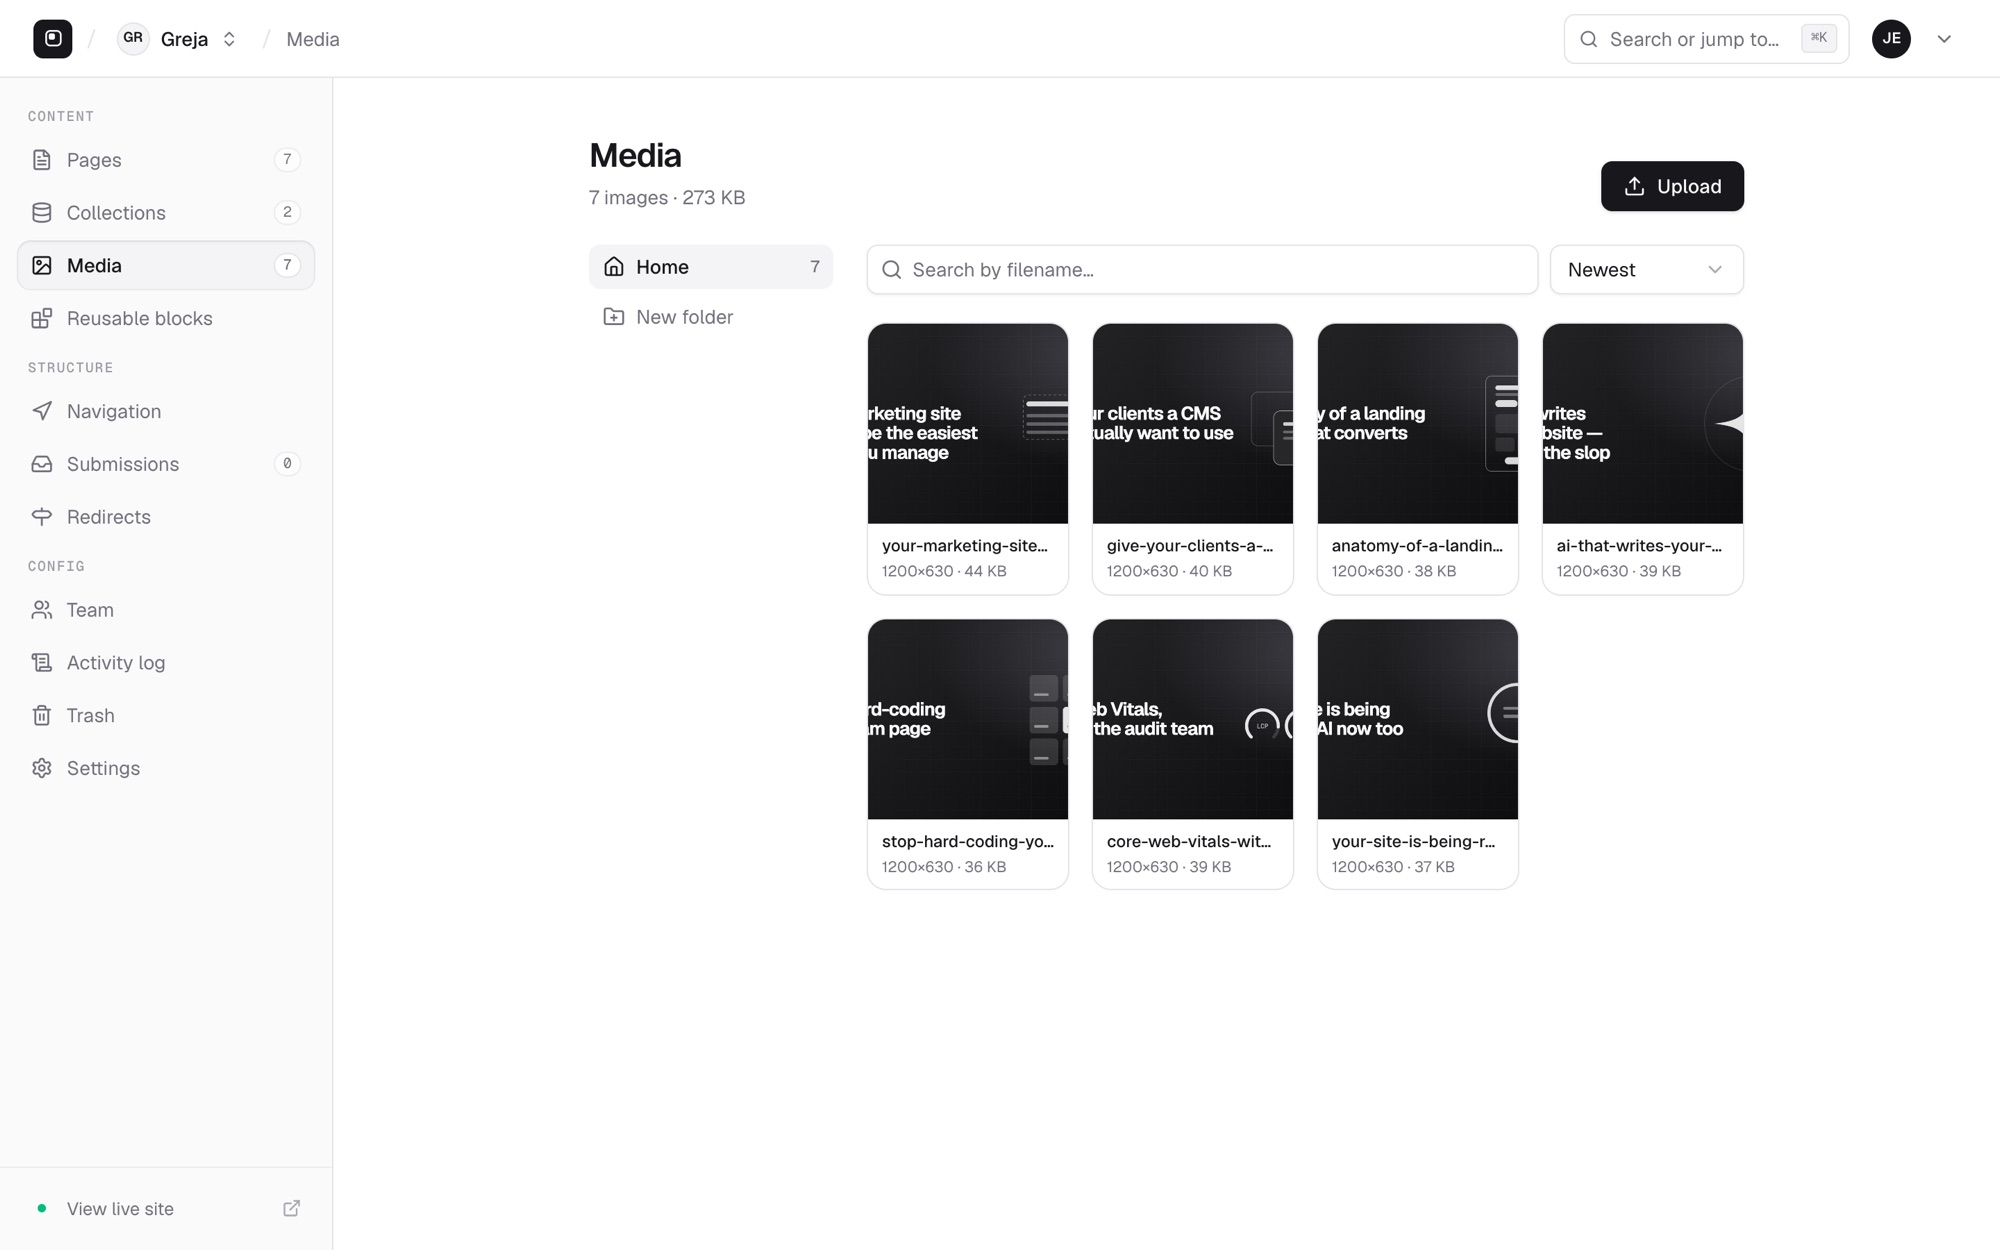View the Activity log

pyautogui.click(x=166, y=663)
